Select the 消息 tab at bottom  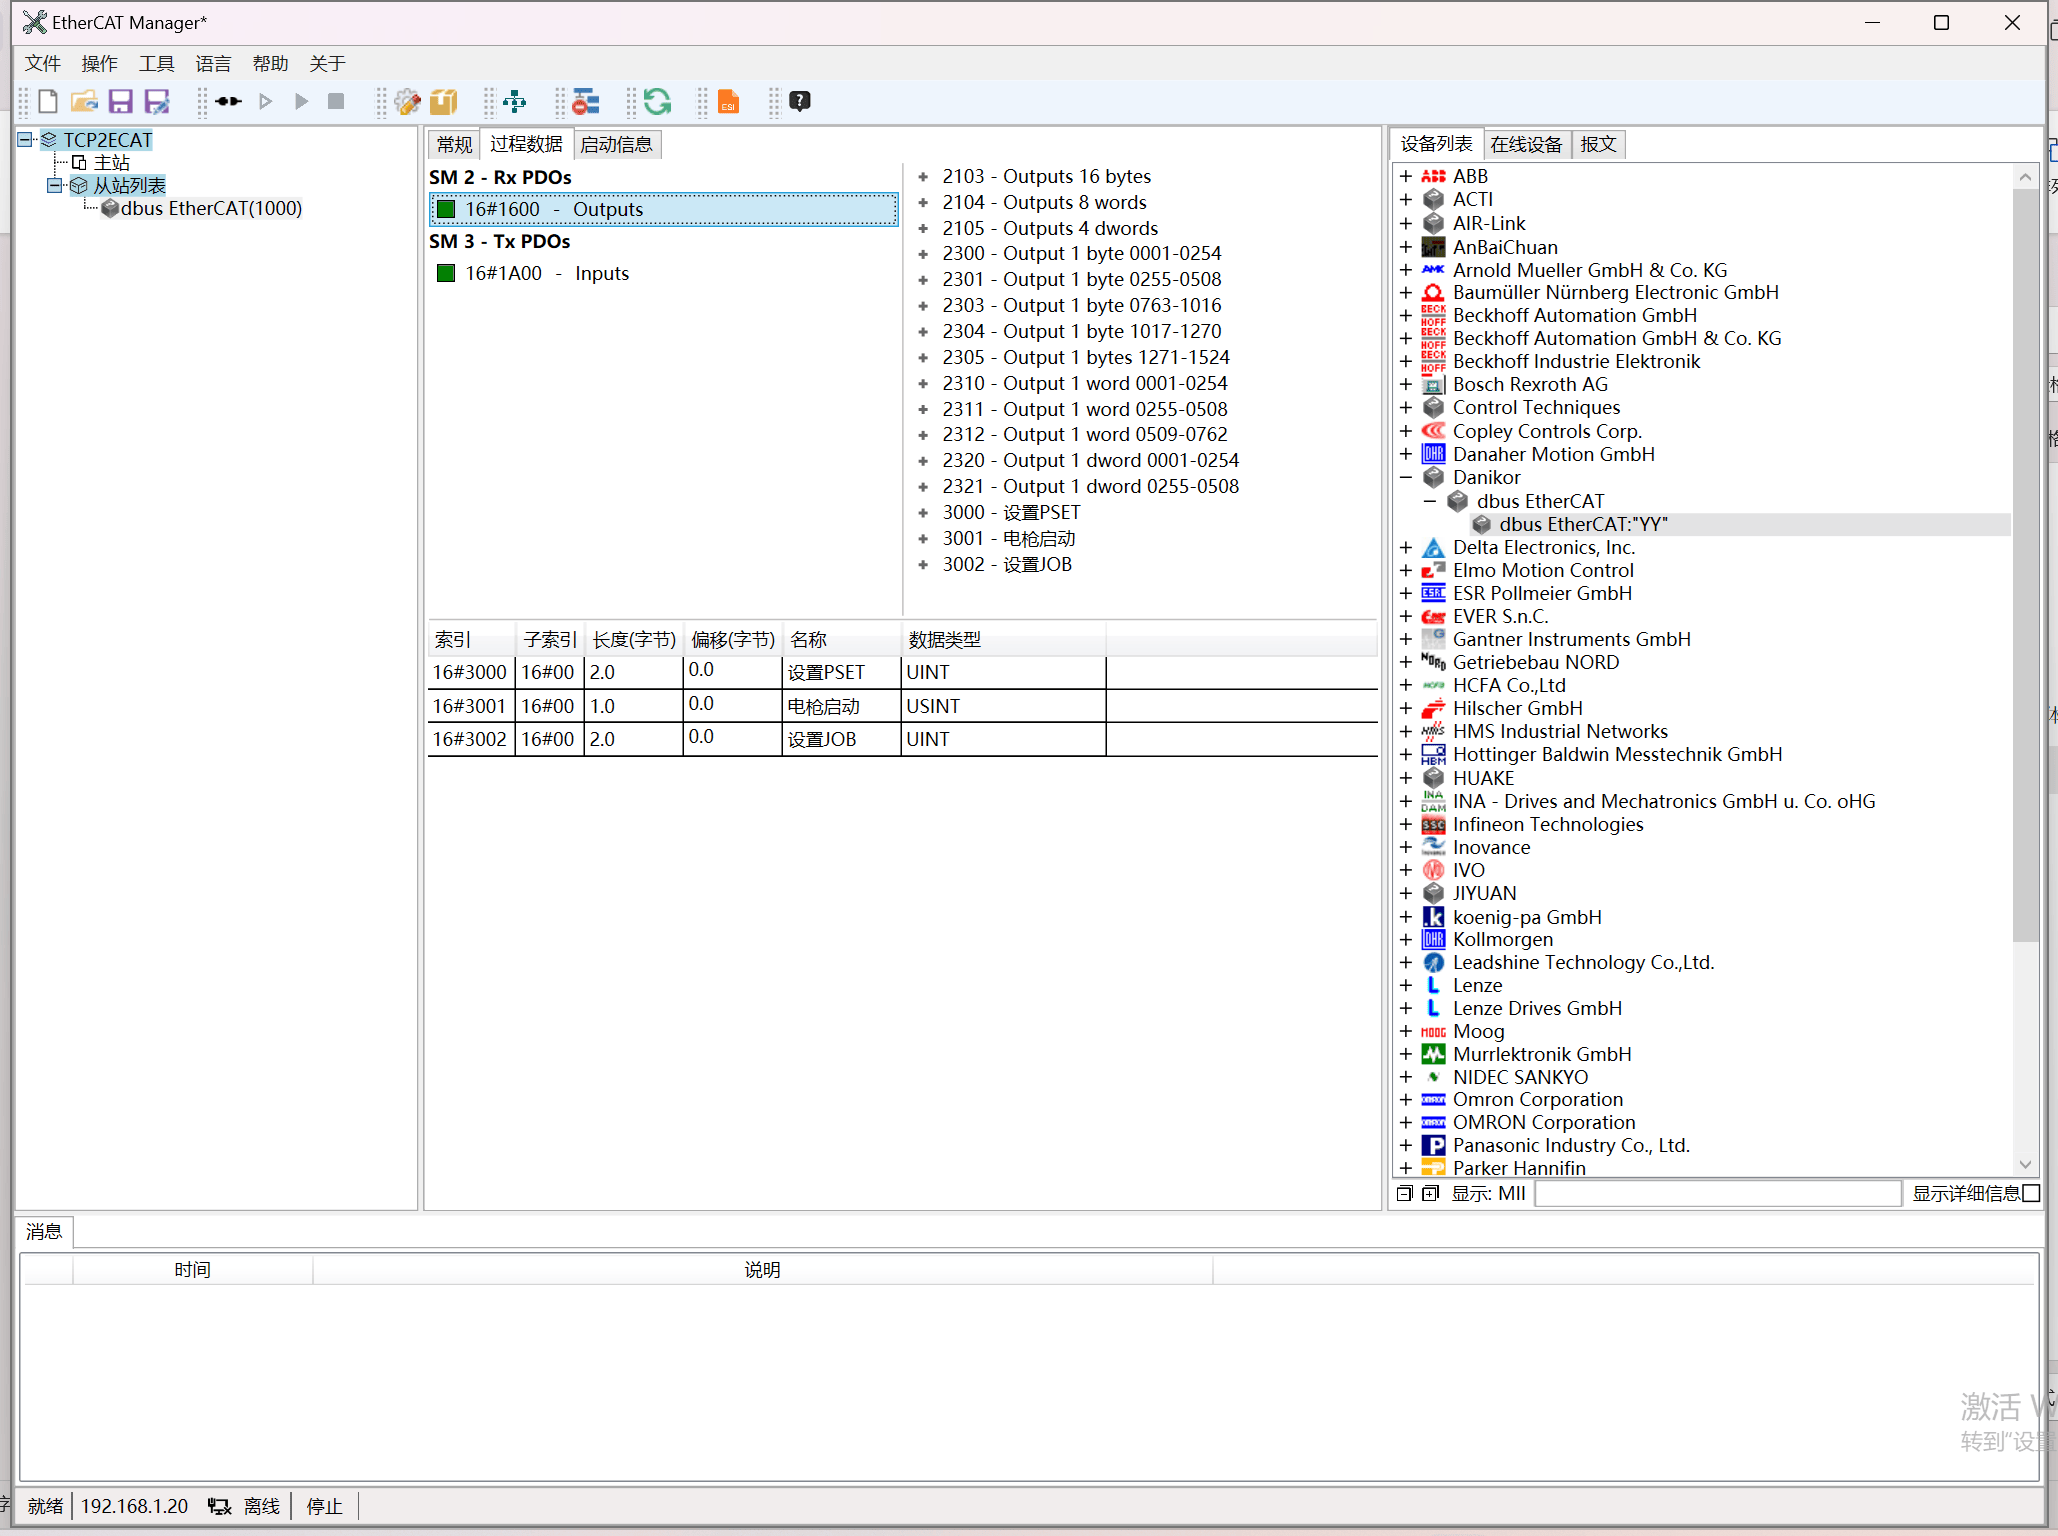44,1231
